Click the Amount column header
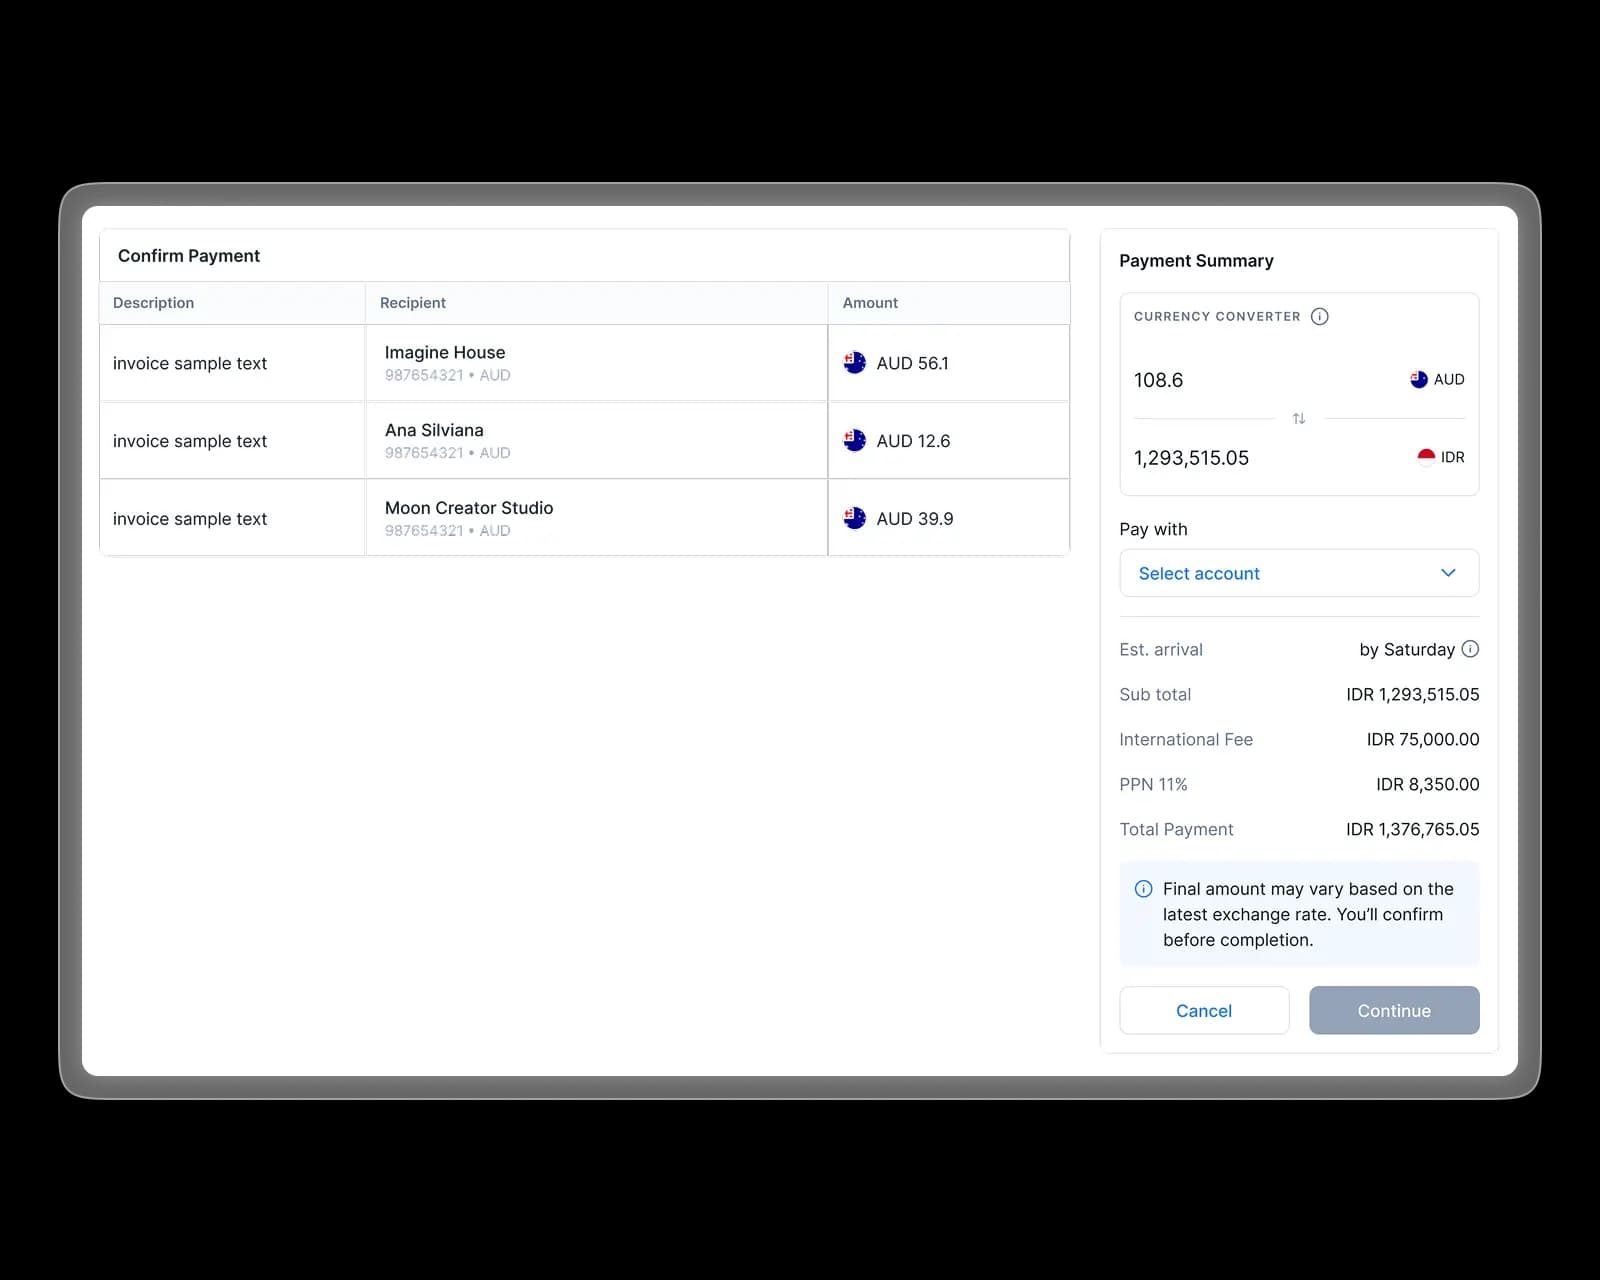Screen dimensions: 1600x1280 click(870, 303)
